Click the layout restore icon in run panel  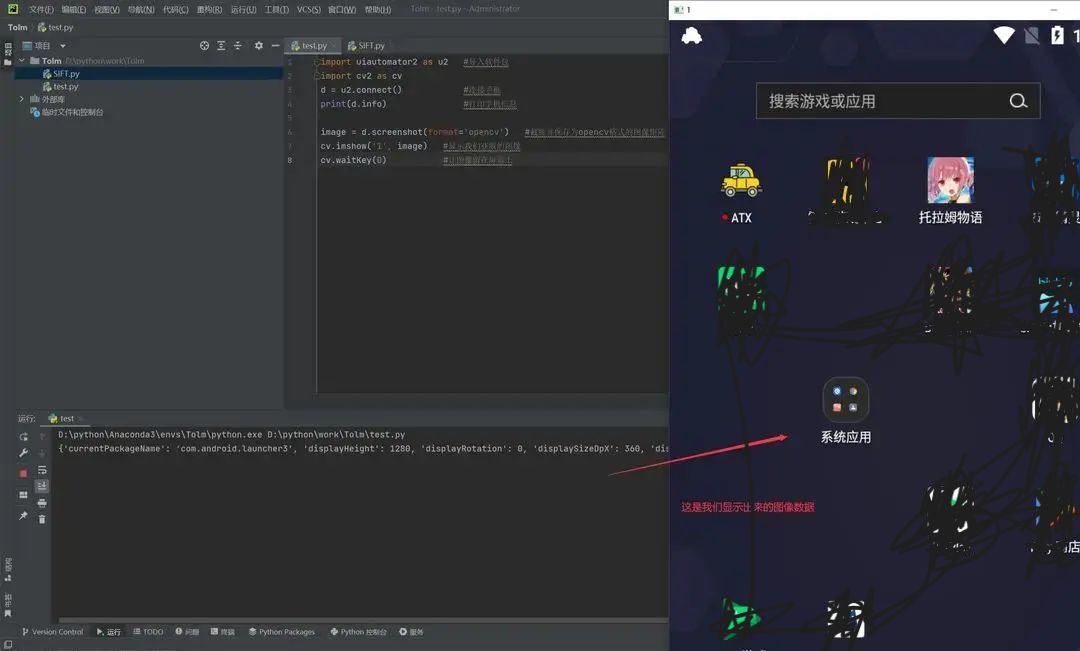(x=23, y=495)
